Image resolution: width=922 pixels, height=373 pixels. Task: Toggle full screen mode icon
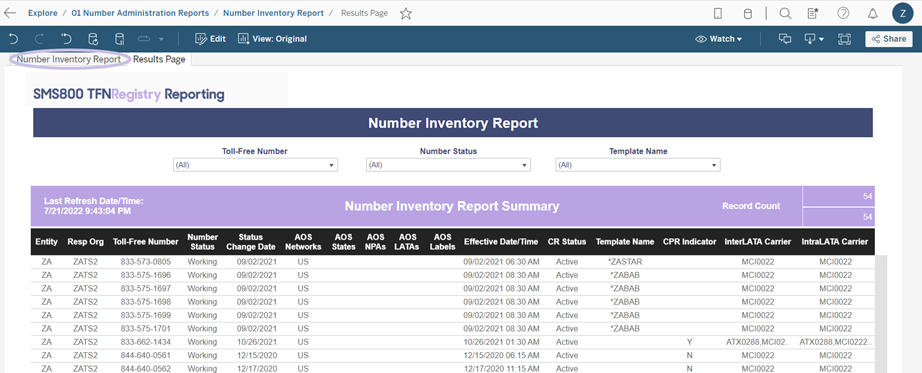(x=845, y=39)
